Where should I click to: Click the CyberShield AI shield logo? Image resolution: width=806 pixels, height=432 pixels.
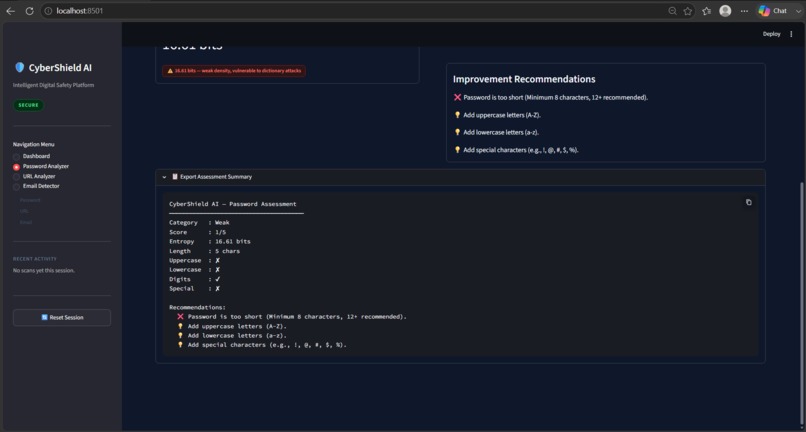[20, 67]
